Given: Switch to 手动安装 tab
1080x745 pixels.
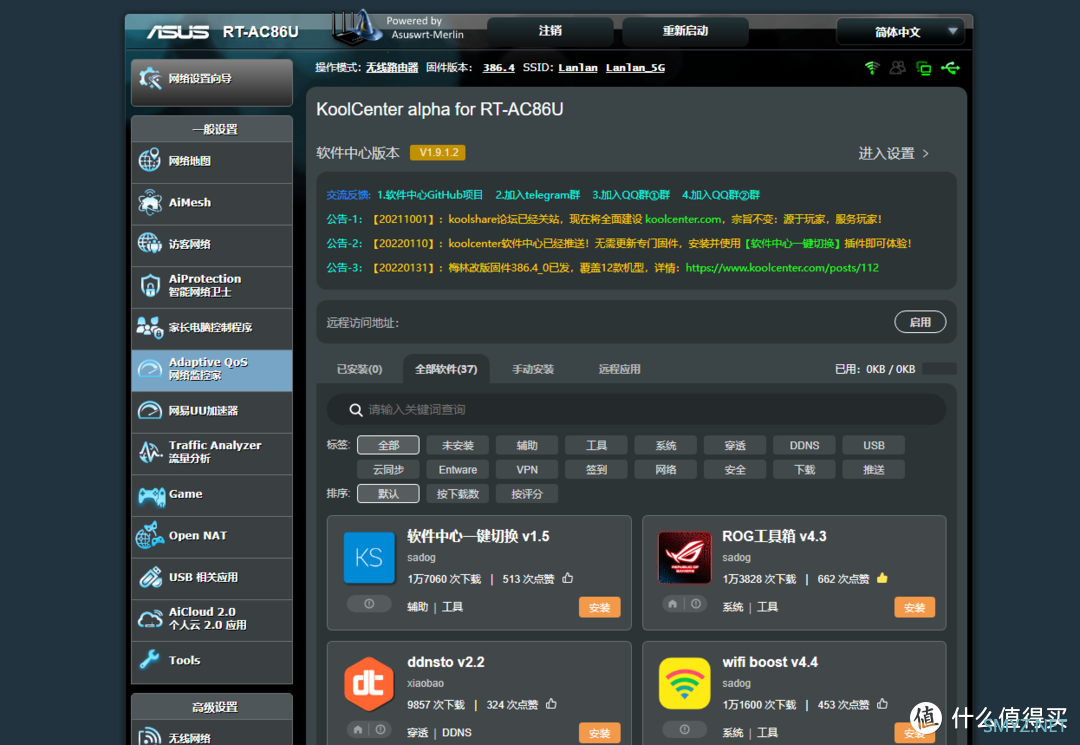Looking at the screenshot, I should pos(533,369).
